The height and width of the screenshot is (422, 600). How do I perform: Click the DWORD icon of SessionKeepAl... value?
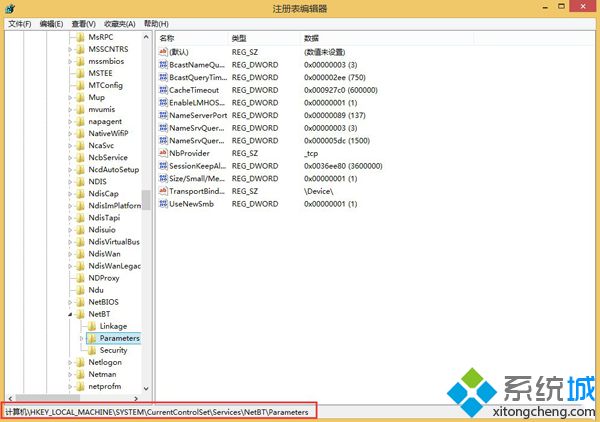tap(163, 166)
